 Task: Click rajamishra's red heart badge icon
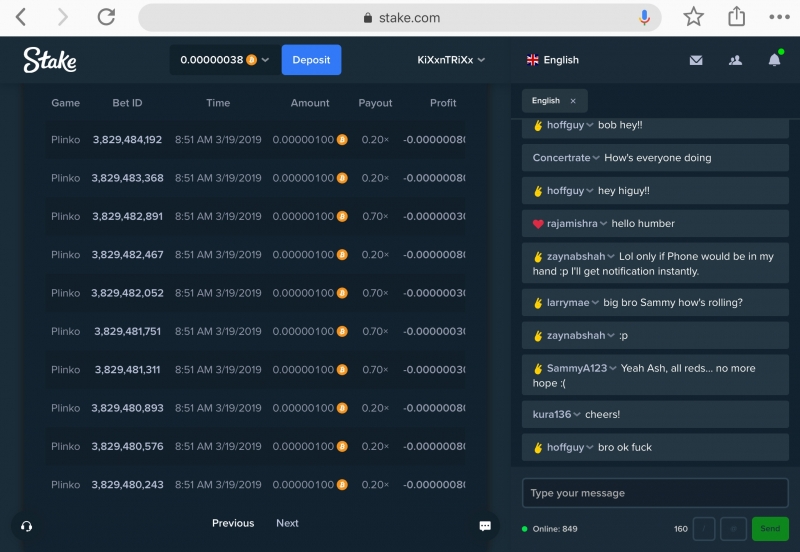click(538, 224)
